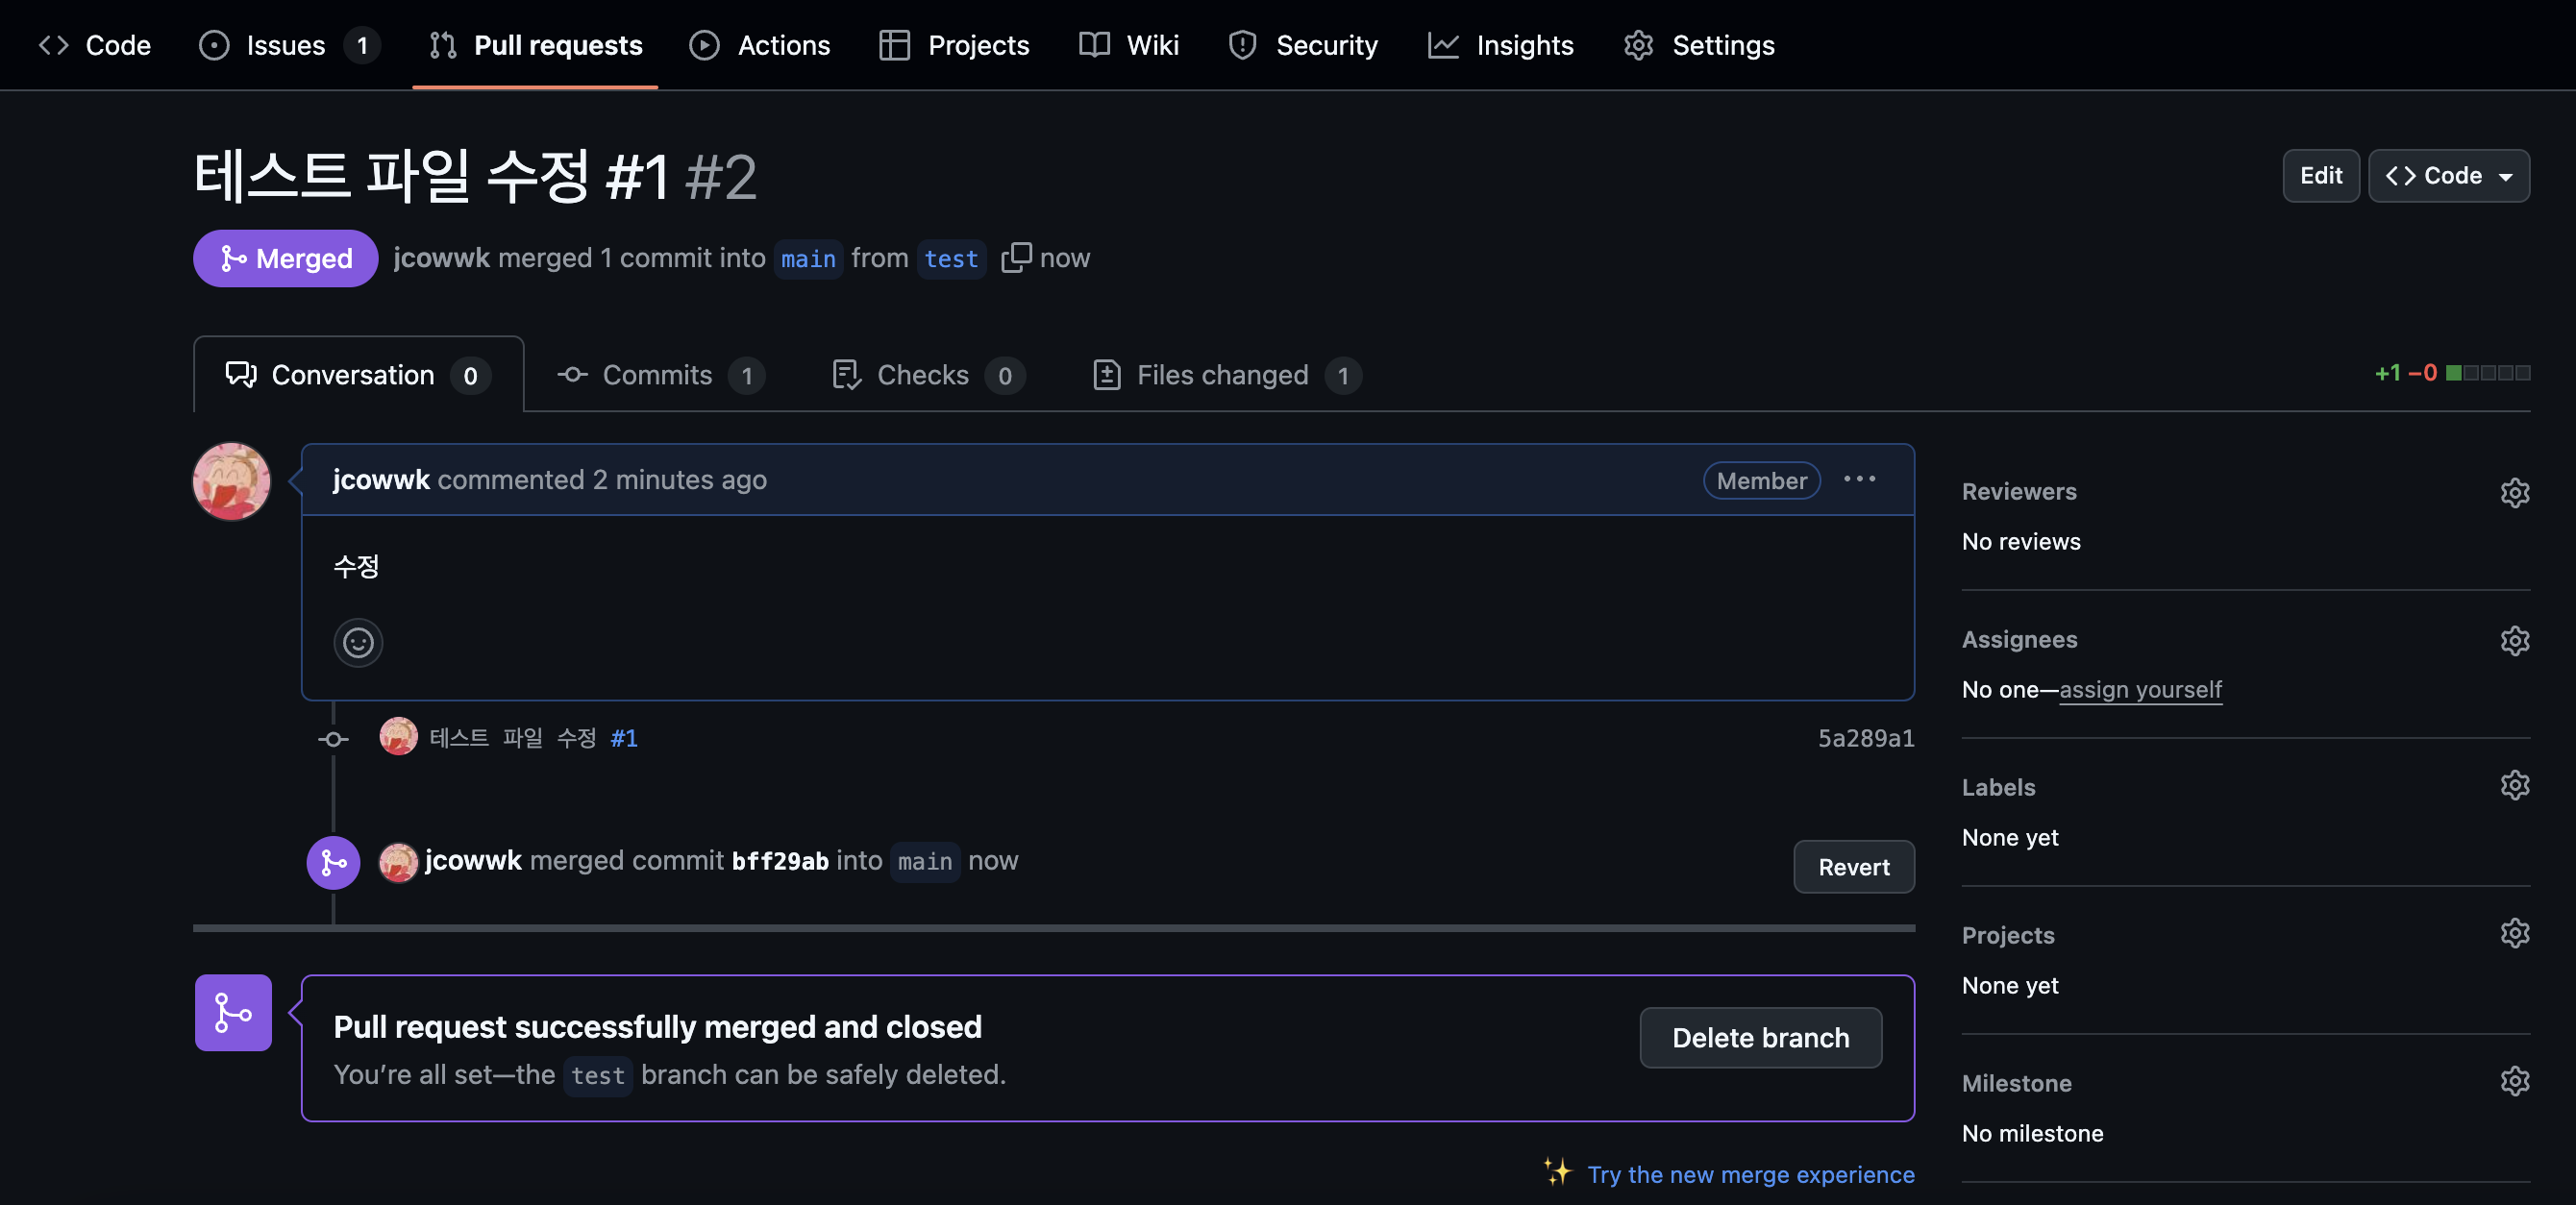
Task: Click the test branch link in header
Action: pos(951,259)
